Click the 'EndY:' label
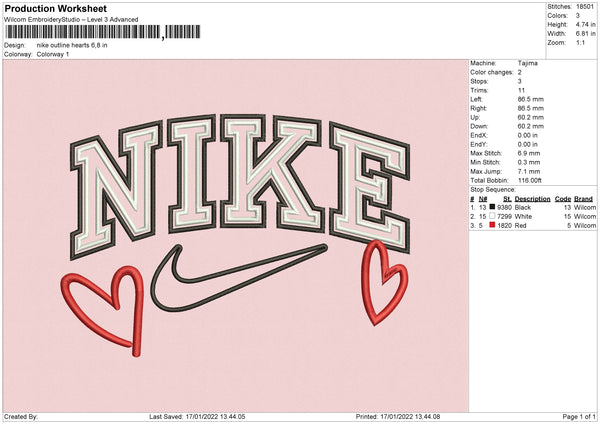This screenshot has width=600, height=424. point(479,144)
